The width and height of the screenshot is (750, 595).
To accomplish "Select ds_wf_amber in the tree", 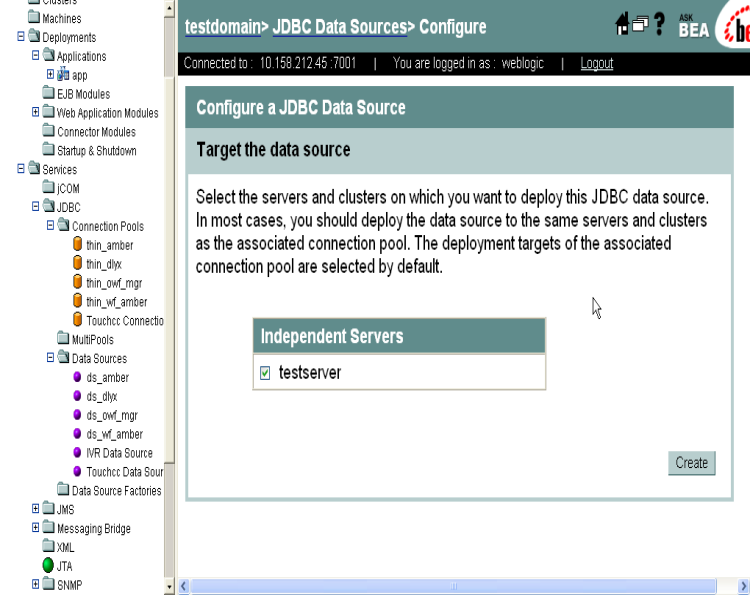I will pyautogui.click(x=114, y=434).
